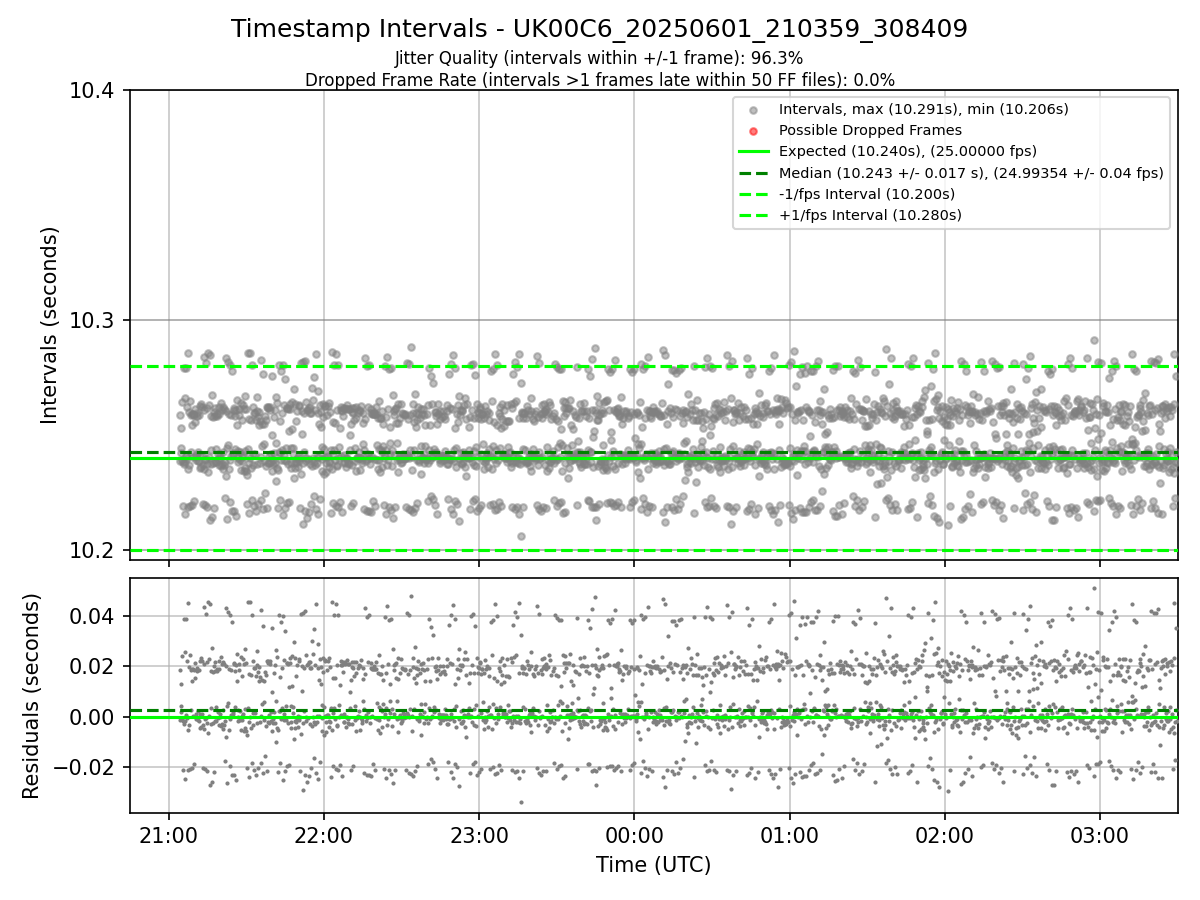Select the 03:00 time tick label

(x=1100, y=834)
